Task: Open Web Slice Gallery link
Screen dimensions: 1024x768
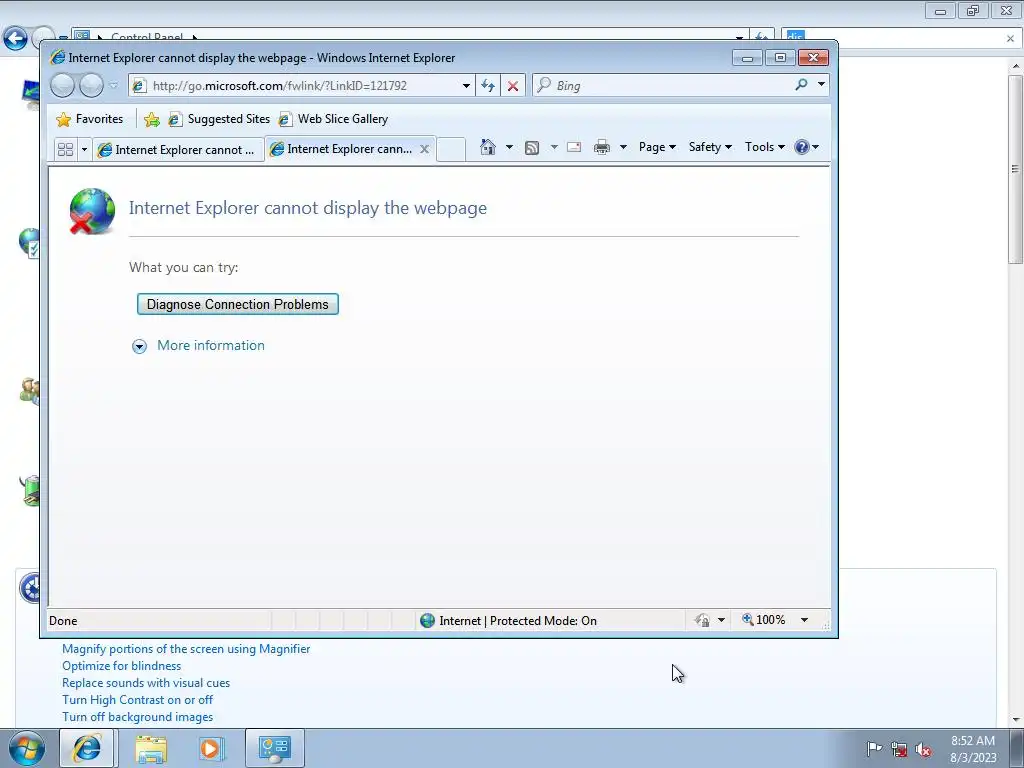Action: 333,119
